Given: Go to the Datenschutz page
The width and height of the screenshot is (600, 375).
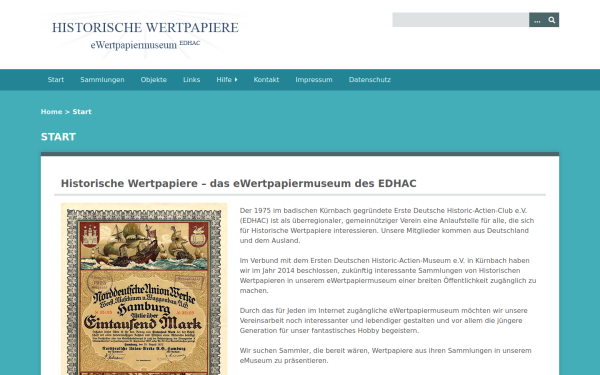Looking at the screenshot, I should [370, 80].
